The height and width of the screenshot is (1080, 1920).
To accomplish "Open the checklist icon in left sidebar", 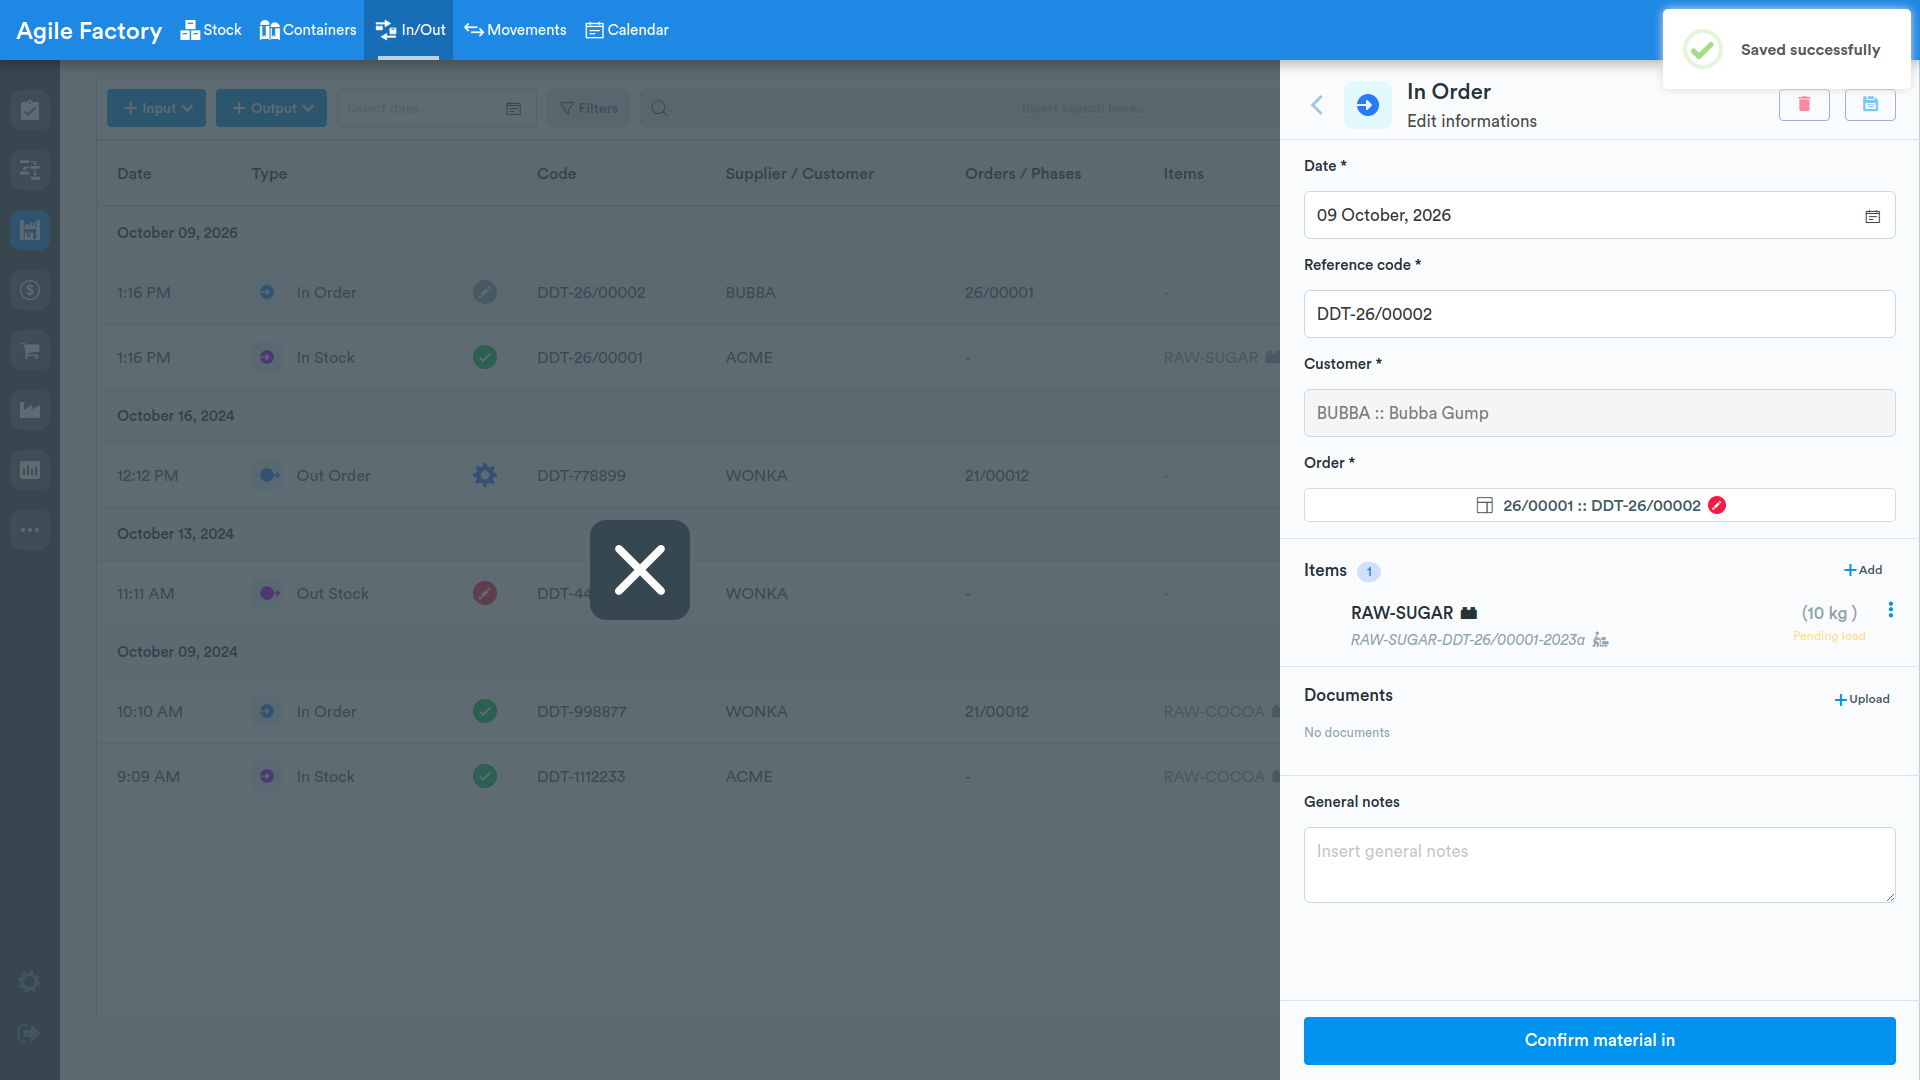I will 30,110.
